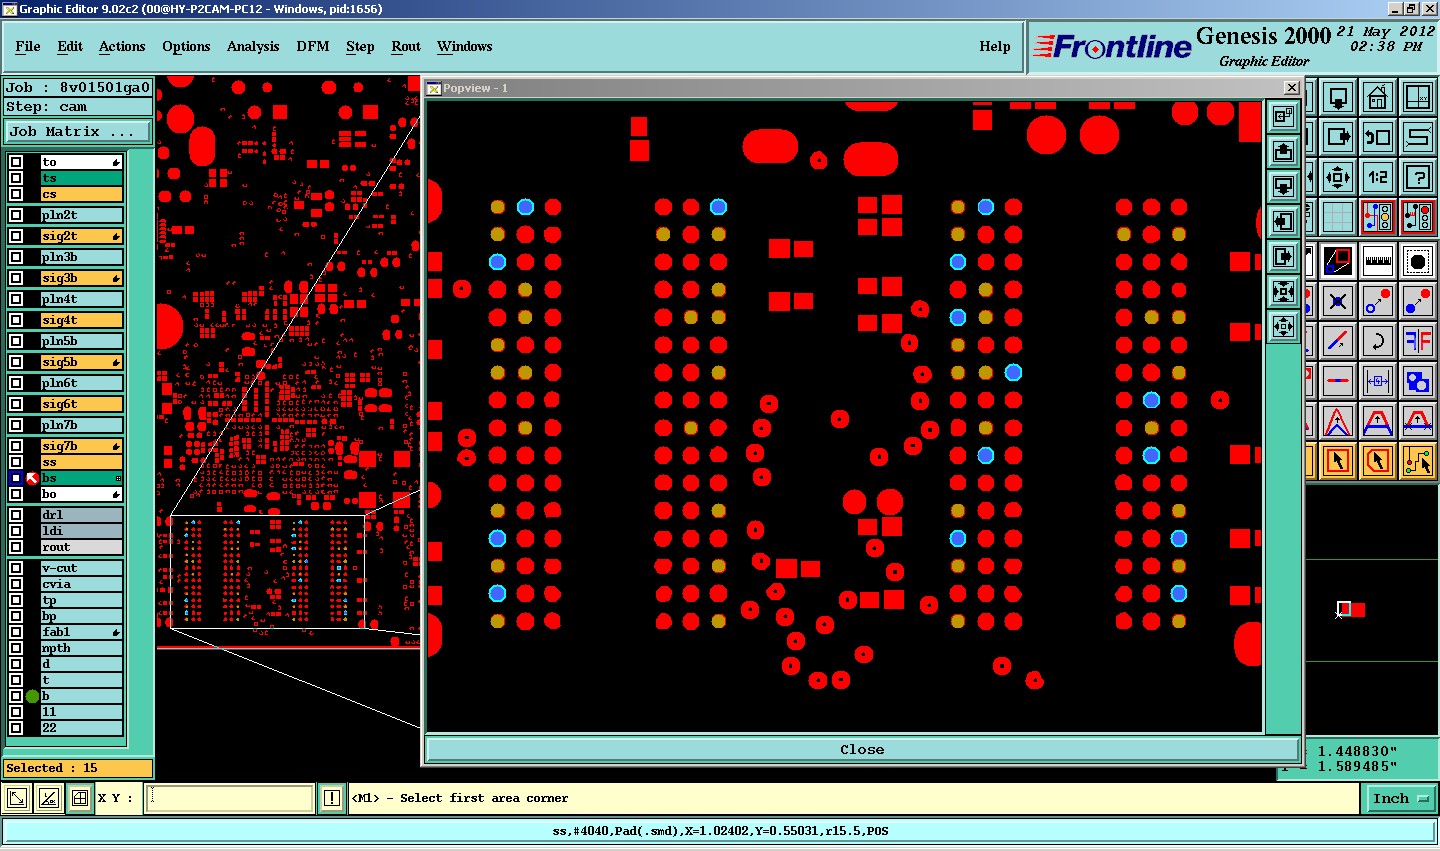The width and height of the screenshot is (1440, 851).
Task: Select the ruler measure tool
Action: (1378, 261)
